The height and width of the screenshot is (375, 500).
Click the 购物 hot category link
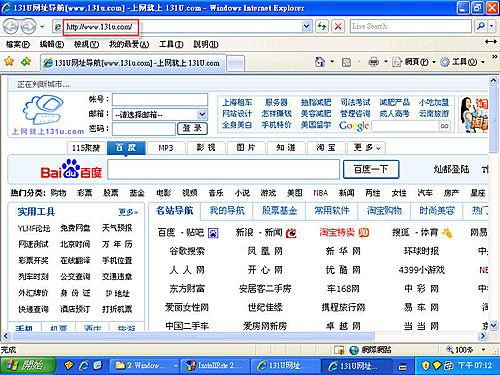(58, 193)
